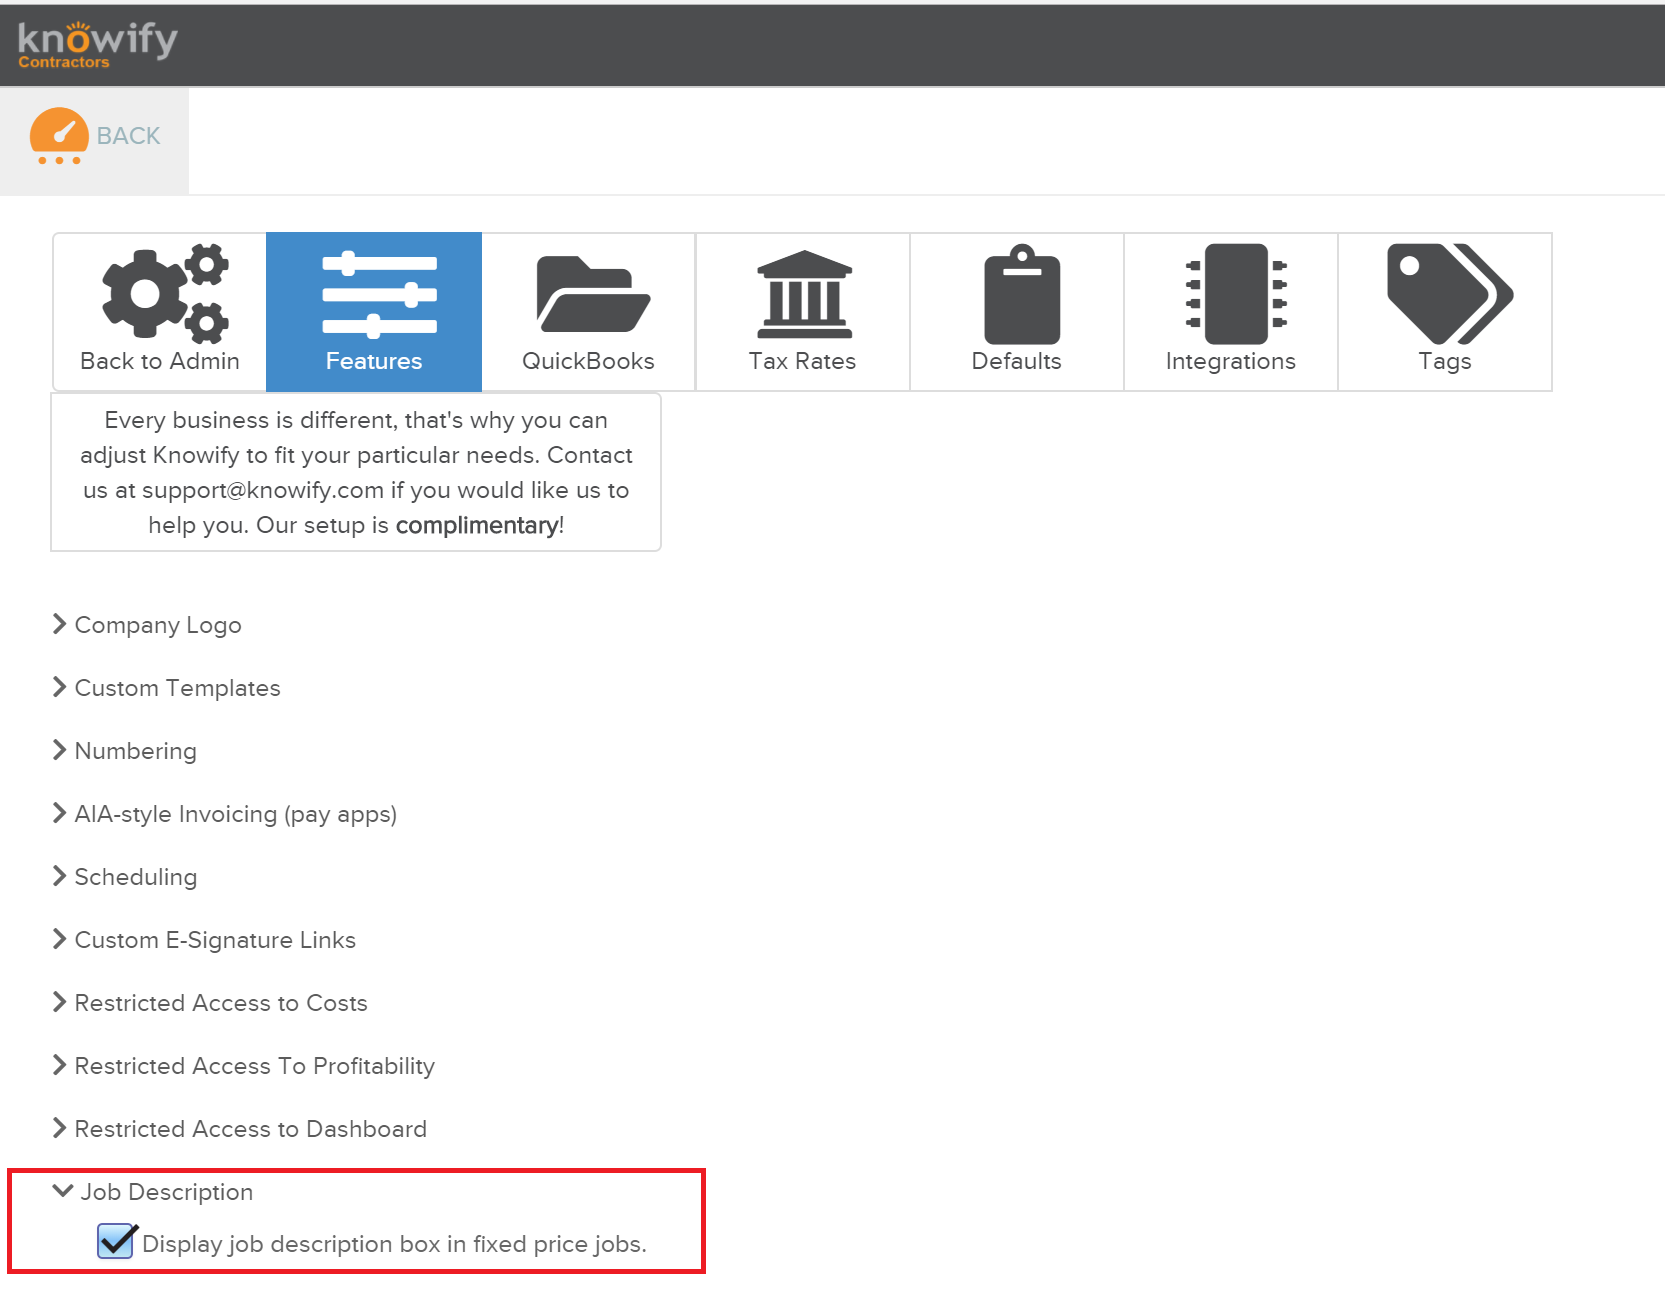The height and width of the screenshot is (1294, 1665).
Task: Click Restricted Access To Profitability title
Action: coord(255,1066)
